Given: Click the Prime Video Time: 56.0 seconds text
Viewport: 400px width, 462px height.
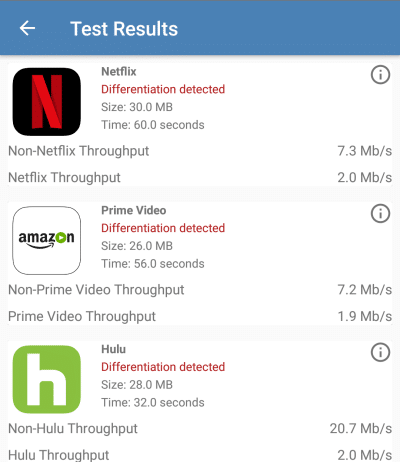Looking at the screenshot, I should 153,264.
